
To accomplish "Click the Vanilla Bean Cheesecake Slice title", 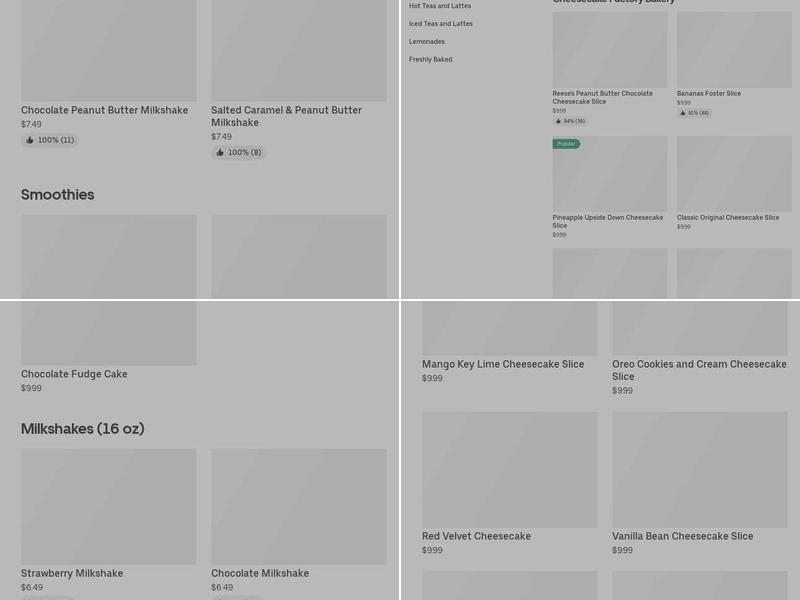I will click(x=683, y=536).
